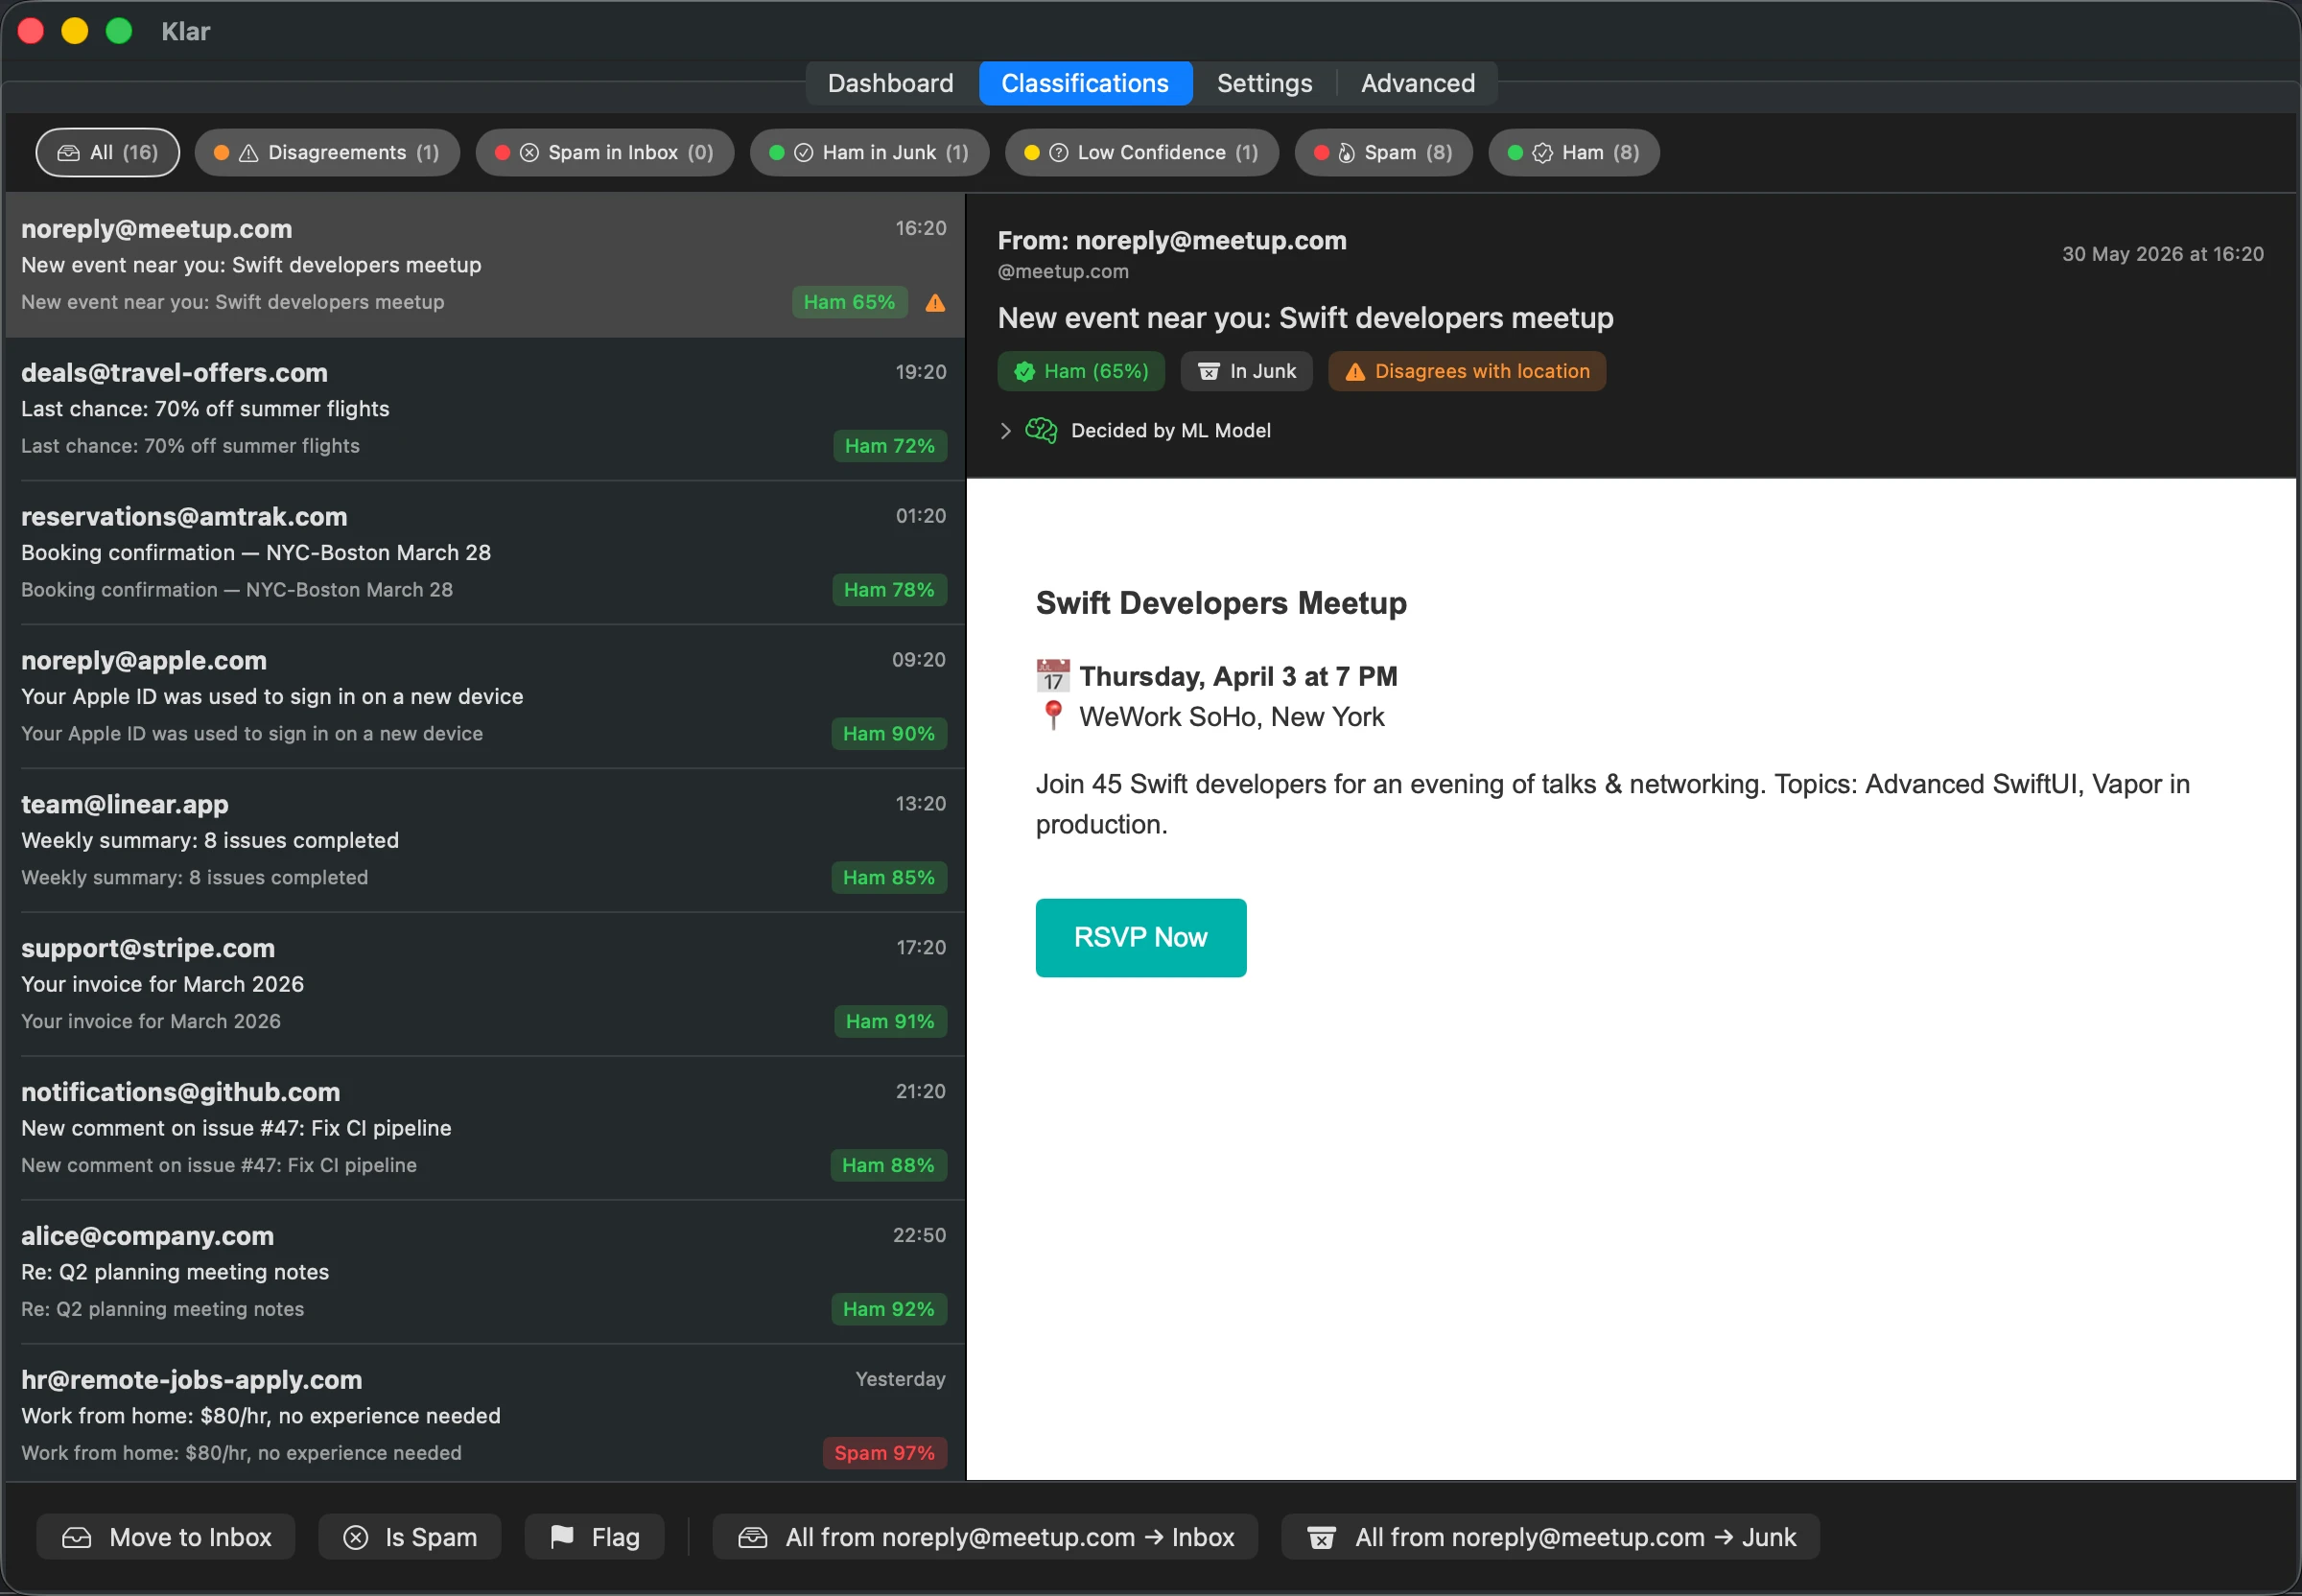The width and height of the screenshot is (2302, 1596).
Task: Click the checkmark icon in Ham in Junk chip
Action: 804,153
